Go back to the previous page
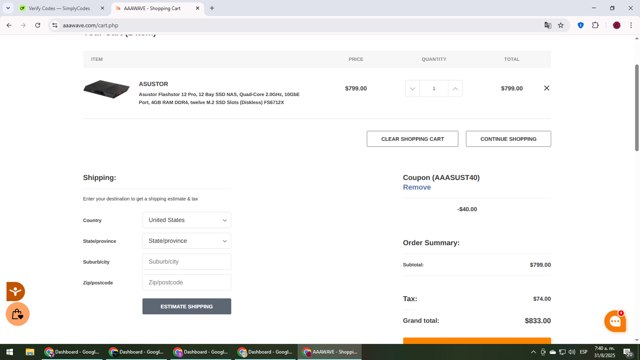Viewport: 640px width, 360px height. [x=9, y=25]
